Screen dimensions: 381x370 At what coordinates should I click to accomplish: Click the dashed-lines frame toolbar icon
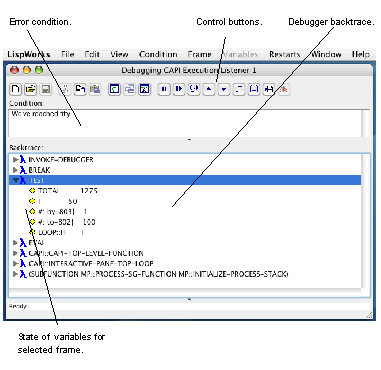click(239, 89)
